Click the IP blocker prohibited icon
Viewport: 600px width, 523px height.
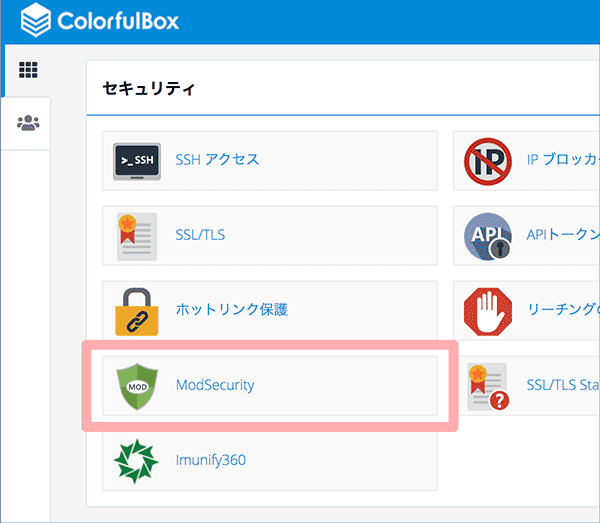[487, 160]
